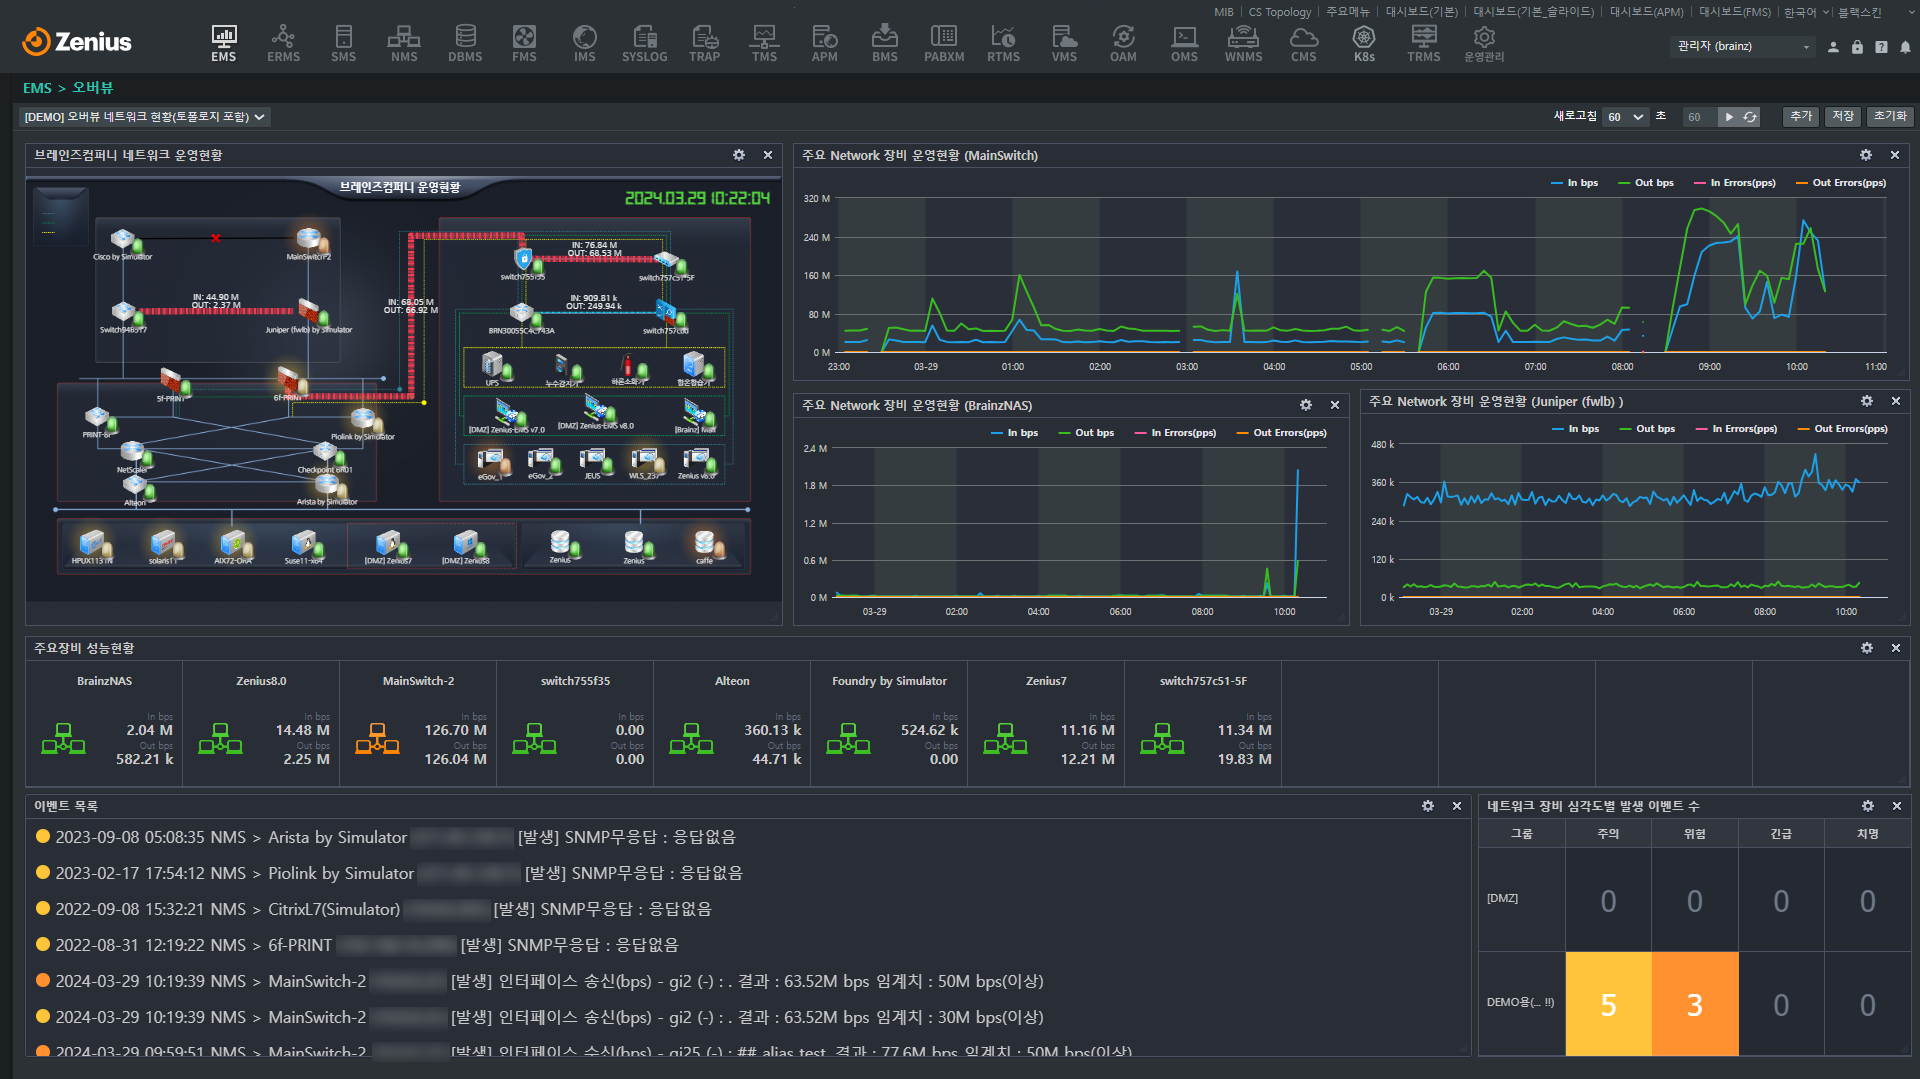Toggle In bps legend in MainSwitch chart
Screen dimensions: 1920x1079
(x=1574, y=183)
